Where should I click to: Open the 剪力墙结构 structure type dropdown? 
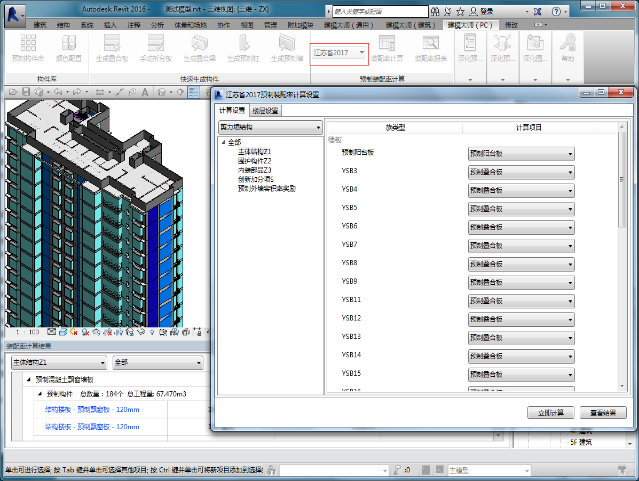point(268,128)
